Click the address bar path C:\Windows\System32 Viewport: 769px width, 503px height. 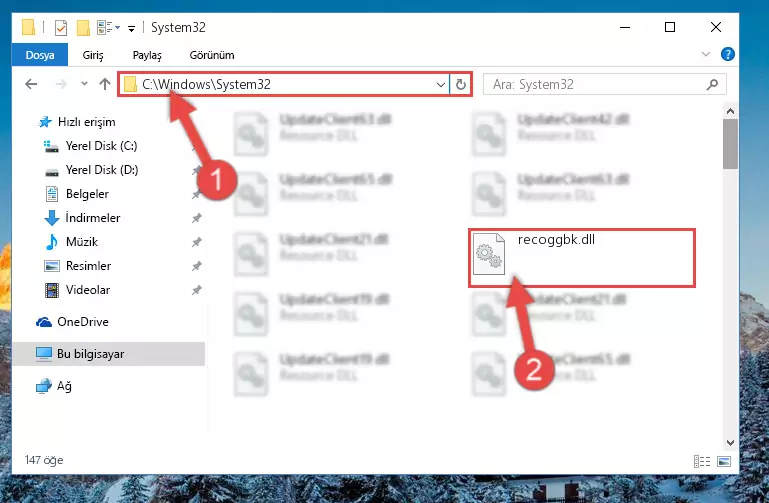point(206,84)
